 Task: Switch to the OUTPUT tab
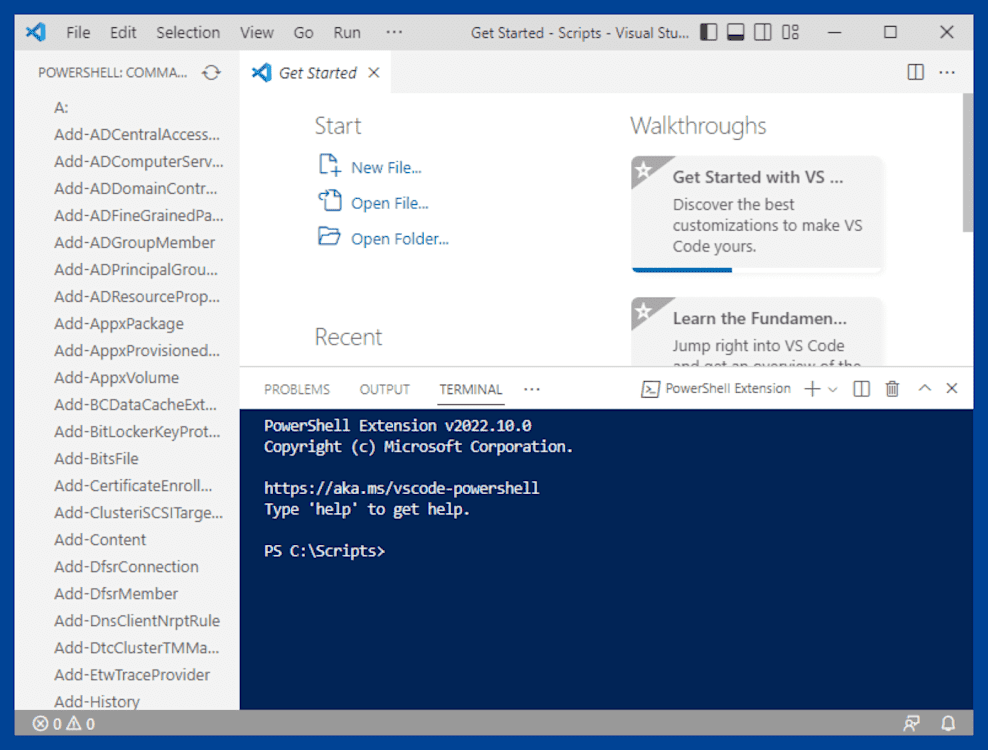point(384,389)
